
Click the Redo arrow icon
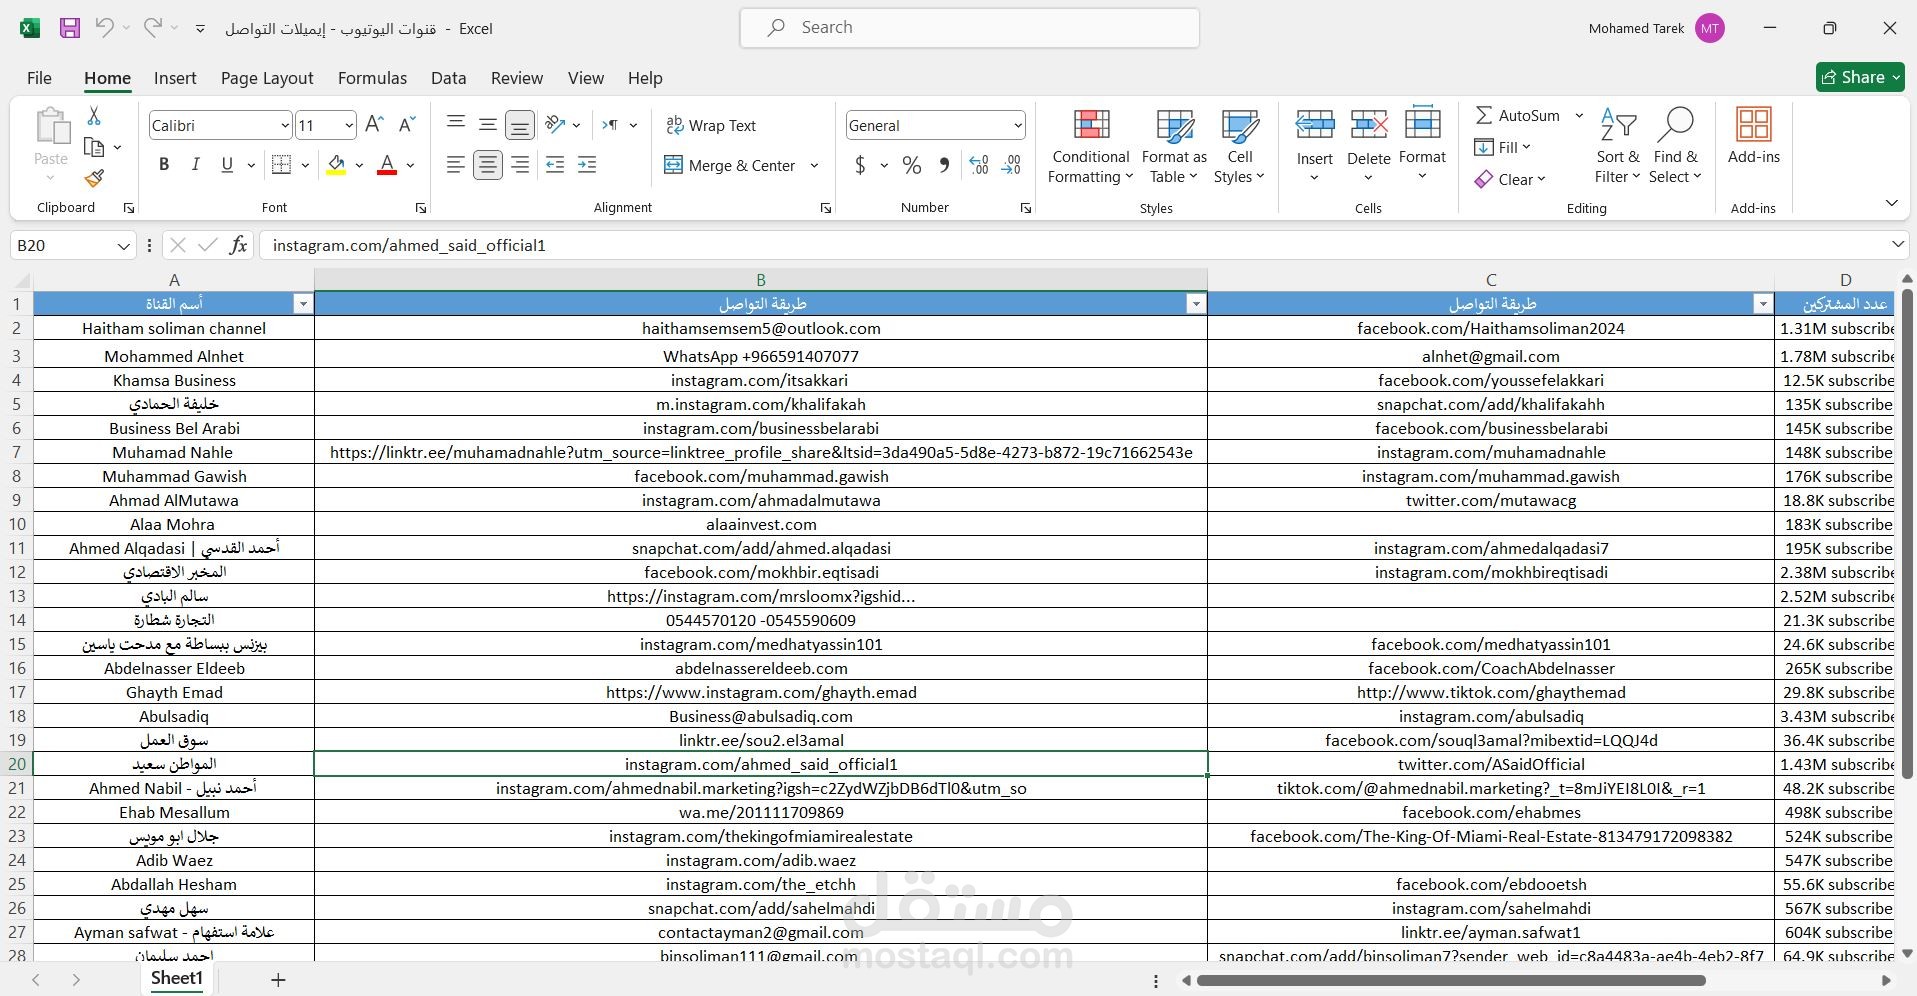152,28
